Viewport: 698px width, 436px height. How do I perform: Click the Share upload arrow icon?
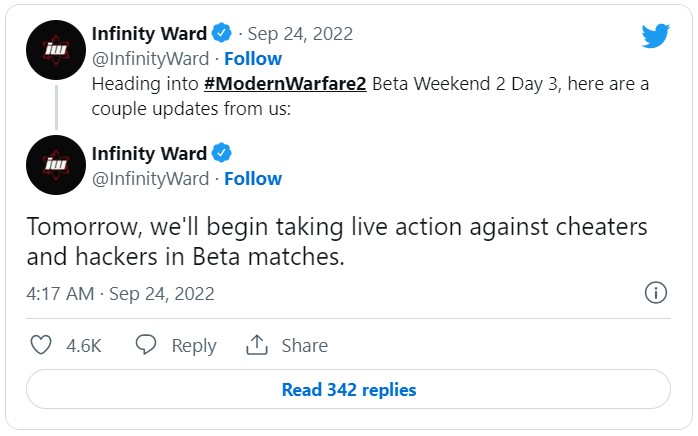257,345
